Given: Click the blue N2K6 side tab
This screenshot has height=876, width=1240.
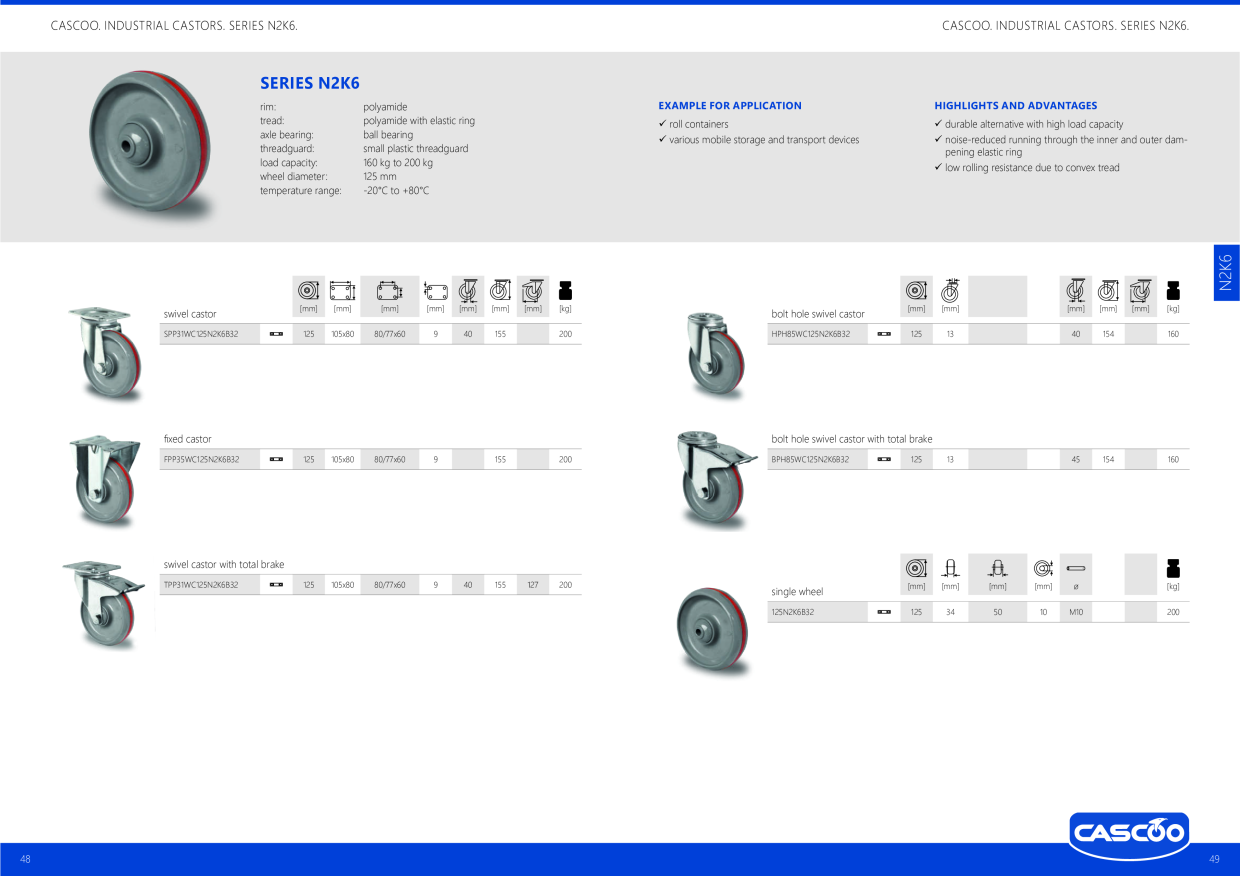Looking at the screenshot, I should tap(1227, 273).
